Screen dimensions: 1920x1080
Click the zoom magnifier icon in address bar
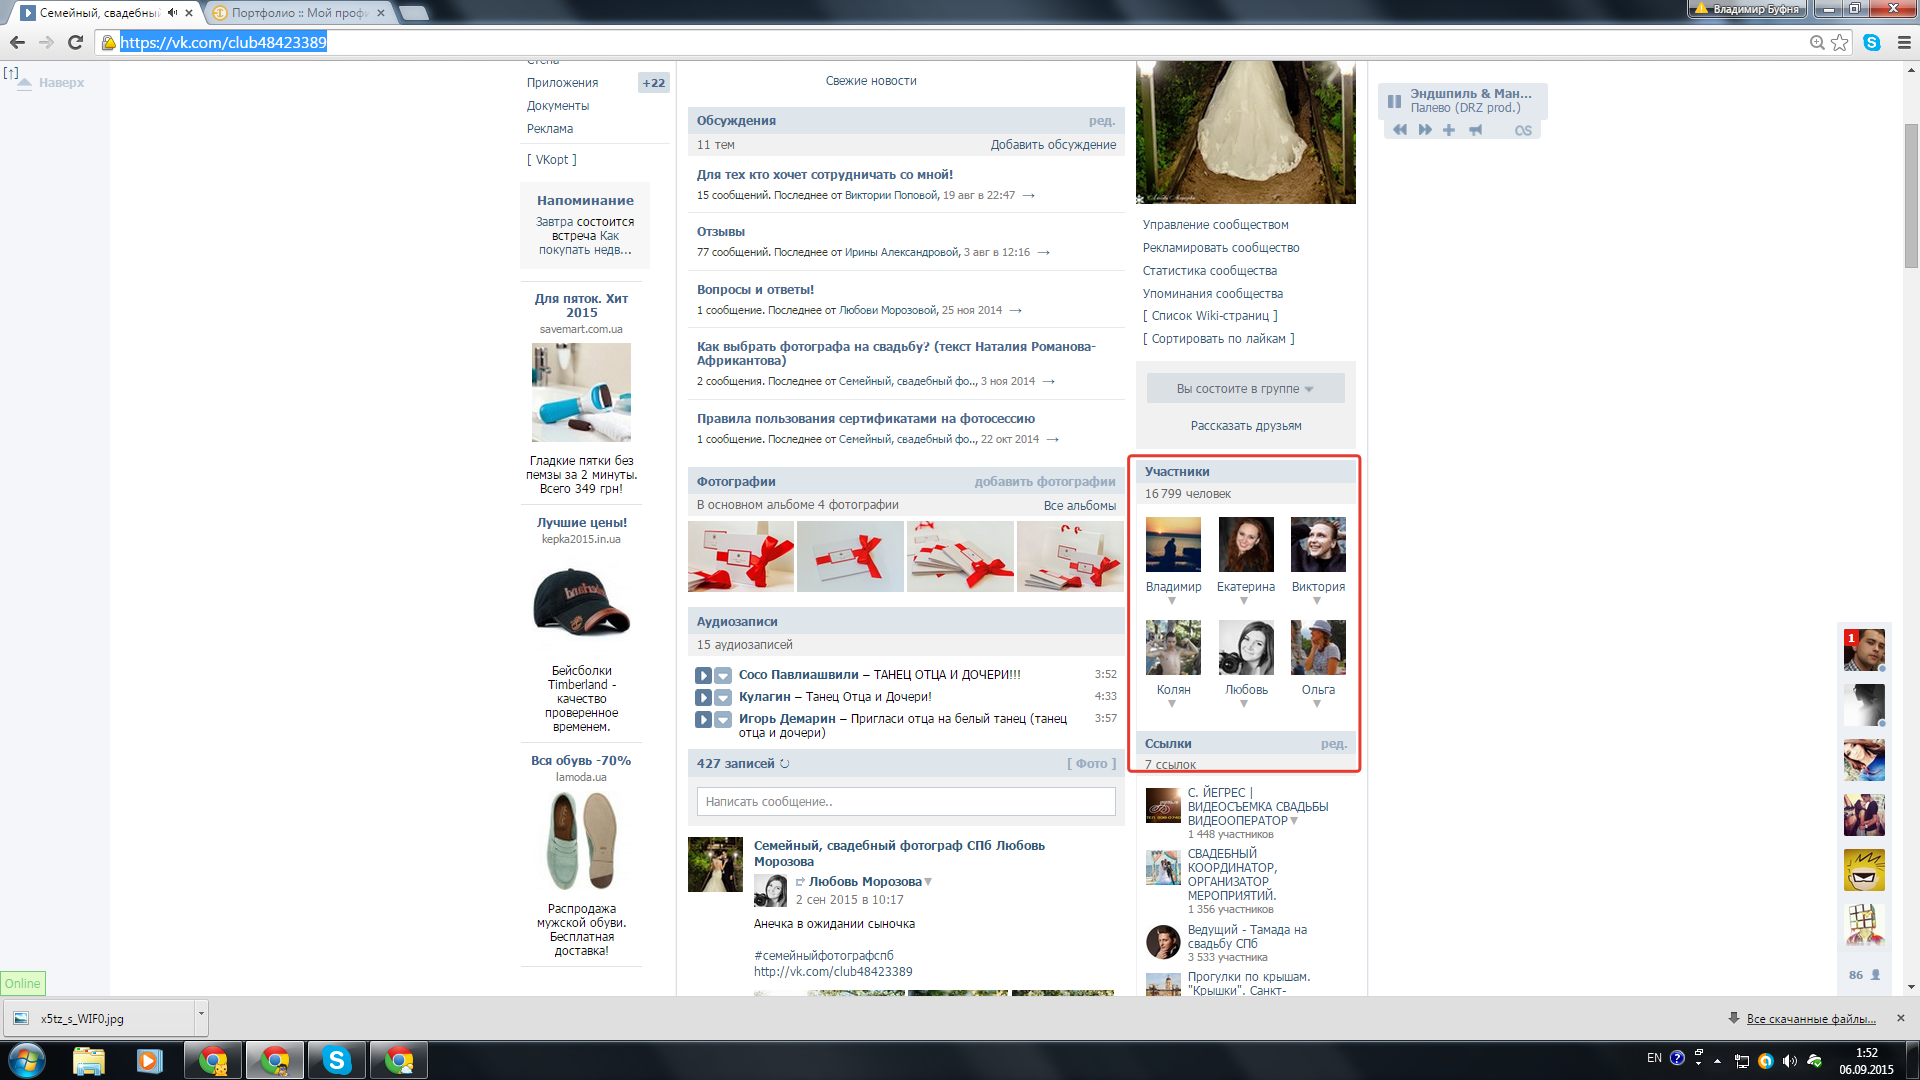[1817, 42]
